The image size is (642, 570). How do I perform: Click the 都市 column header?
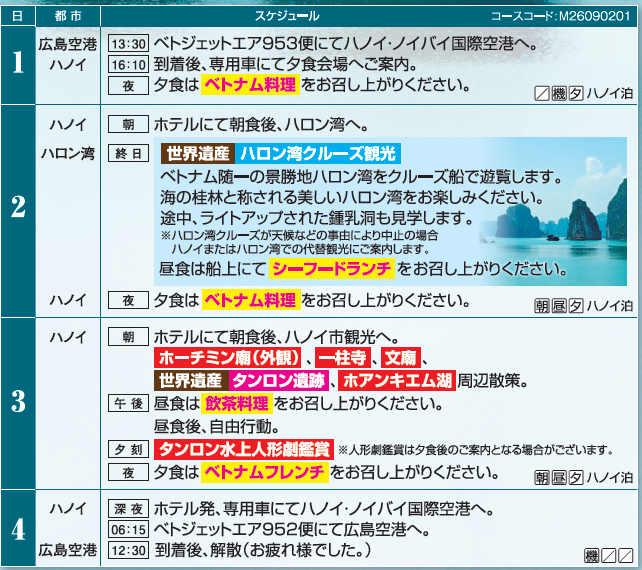coord(68,17)
